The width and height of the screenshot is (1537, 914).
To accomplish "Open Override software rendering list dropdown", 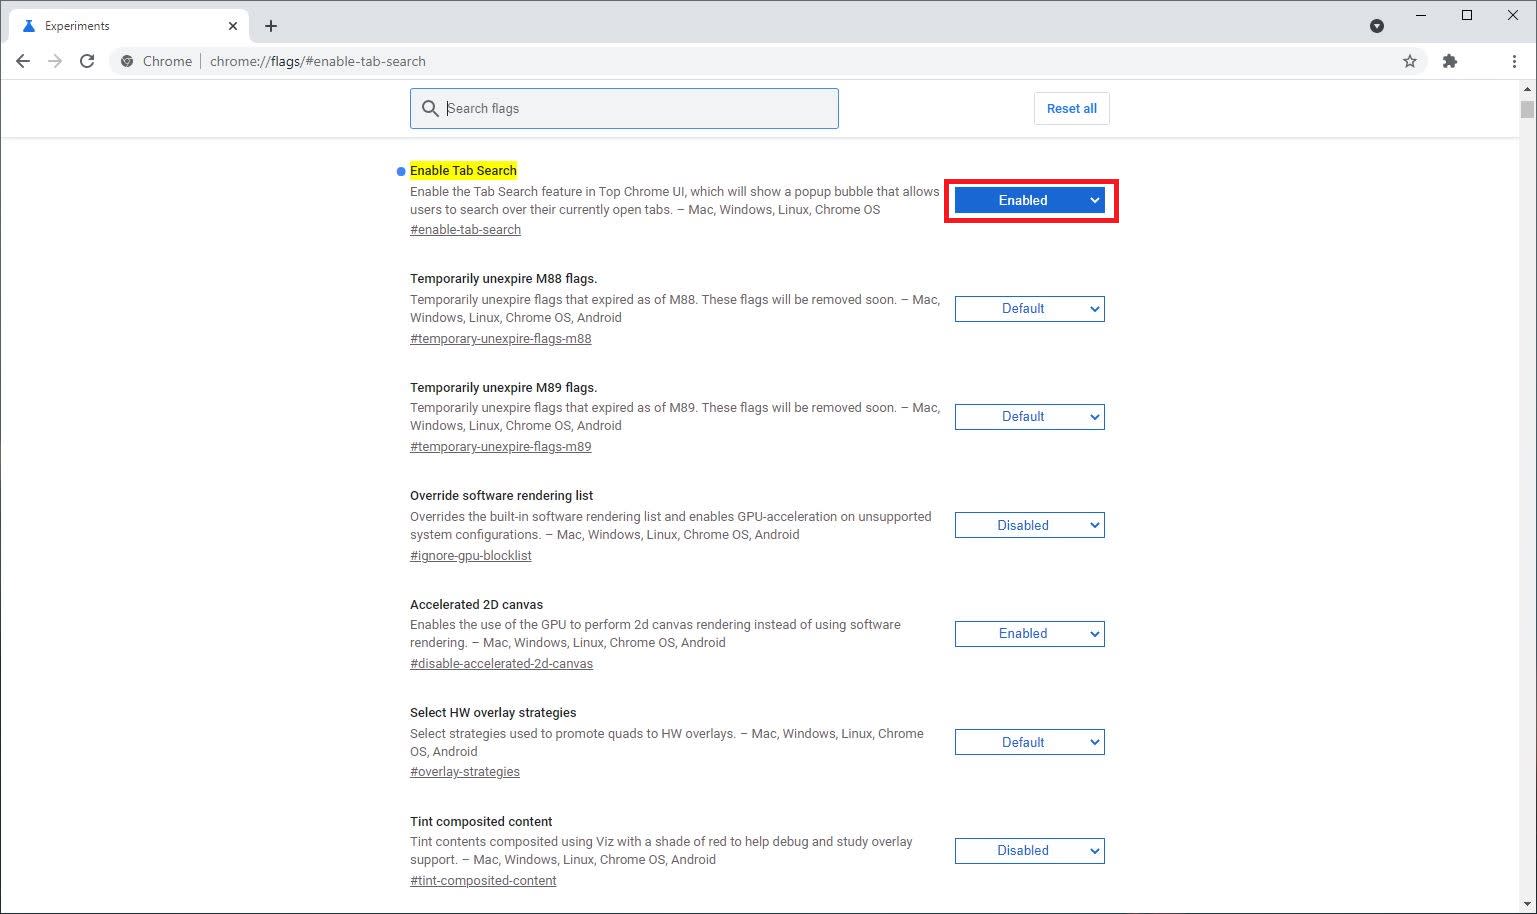I will coord(1029,525).
